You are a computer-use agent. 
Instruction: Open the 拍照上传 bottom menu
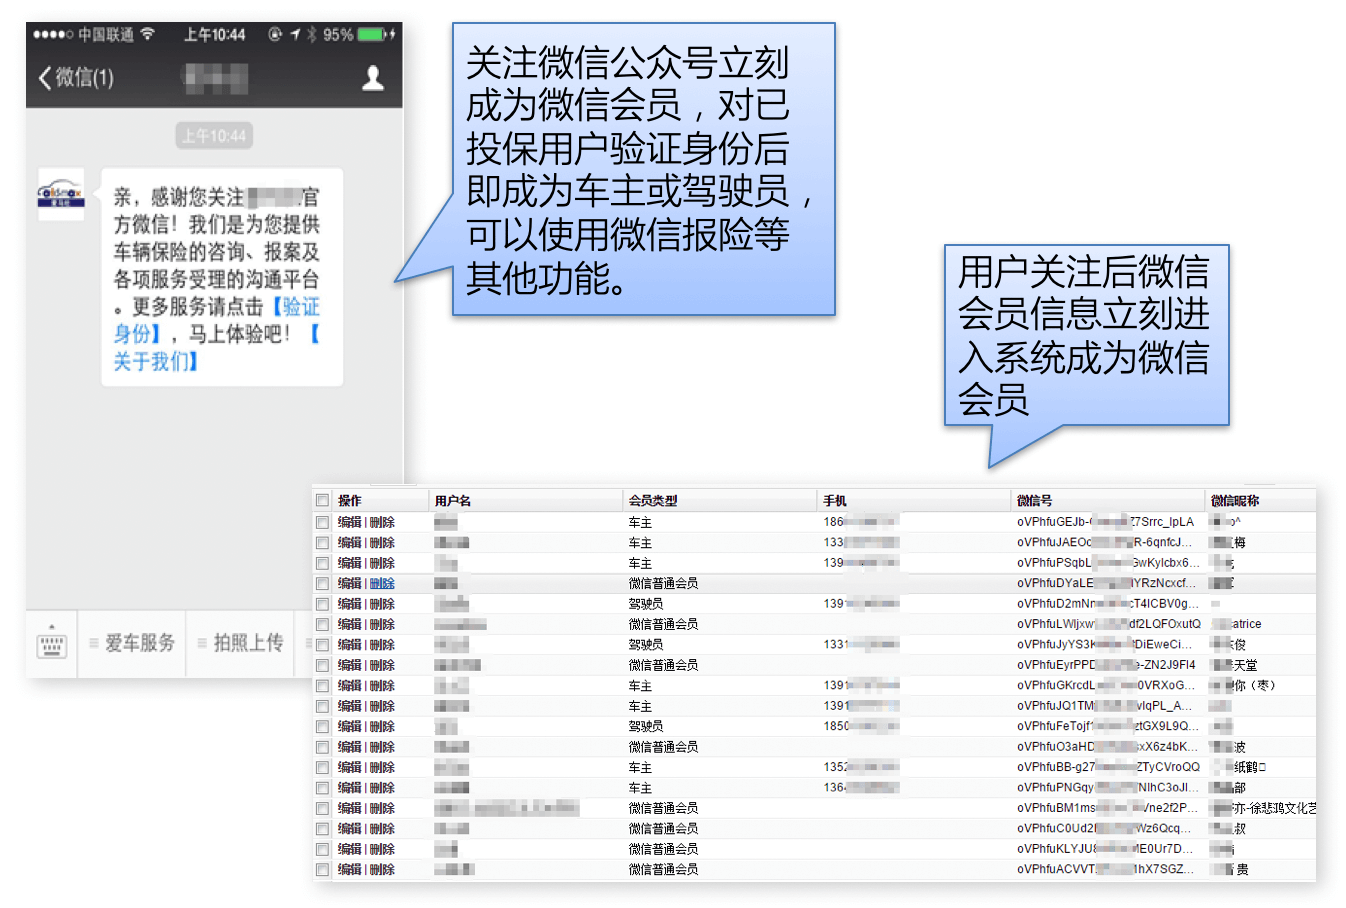point(240,643)
